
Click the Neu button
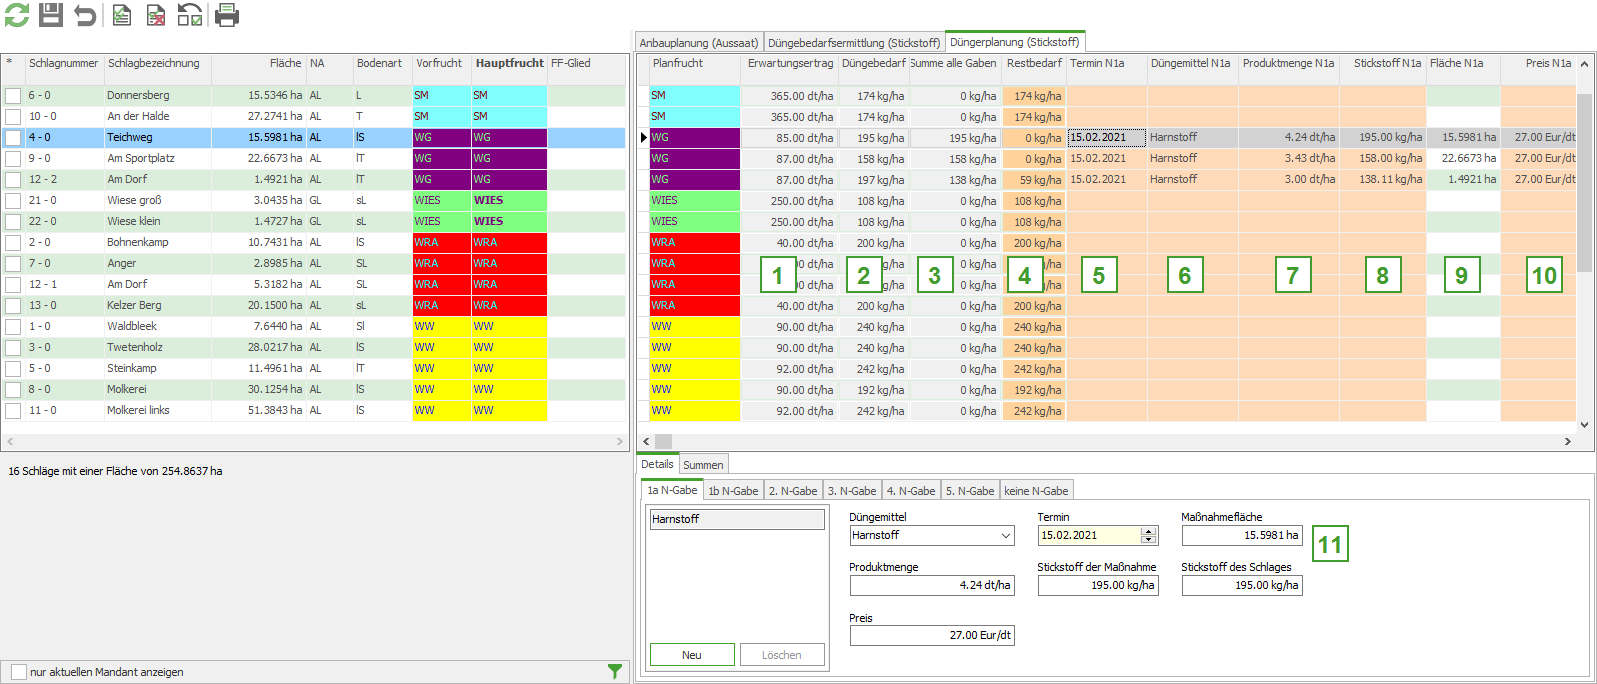pyautogui.click(x=692, y=655)
